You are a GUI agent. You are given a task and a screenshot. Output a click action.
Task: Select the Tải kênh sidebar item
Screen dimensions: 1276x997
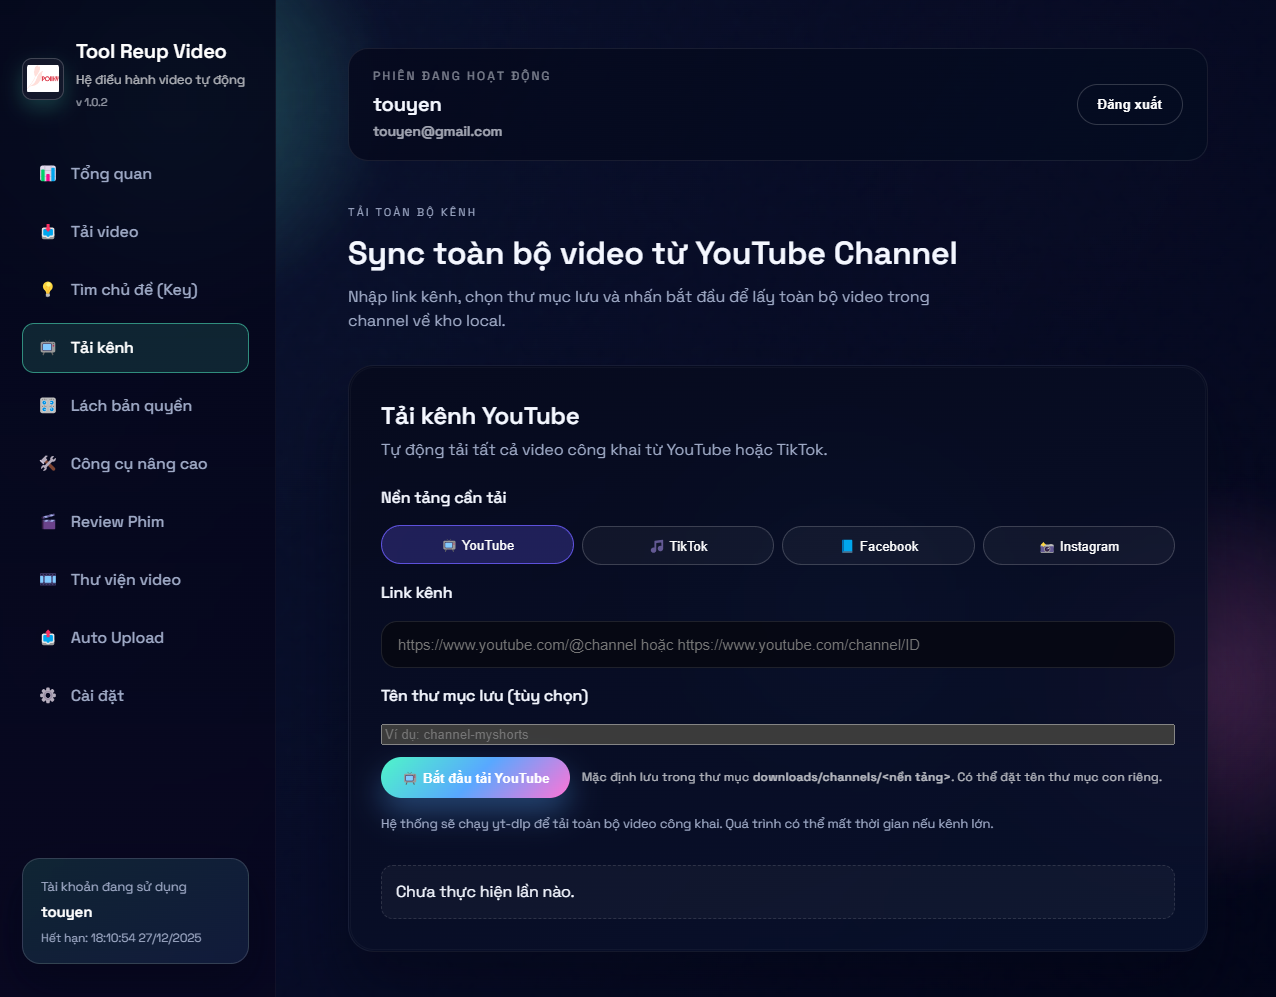pos(135,348)
